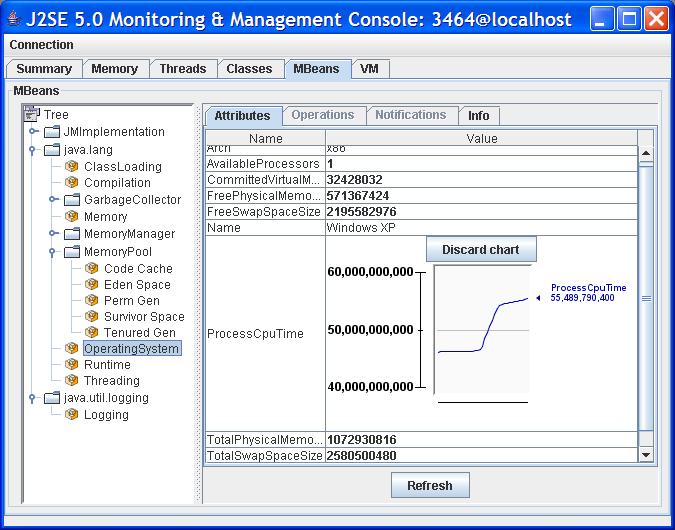Select the Code Cache bean icon
The width and height of the screenshot is (675, 530).
pos(92,268)
